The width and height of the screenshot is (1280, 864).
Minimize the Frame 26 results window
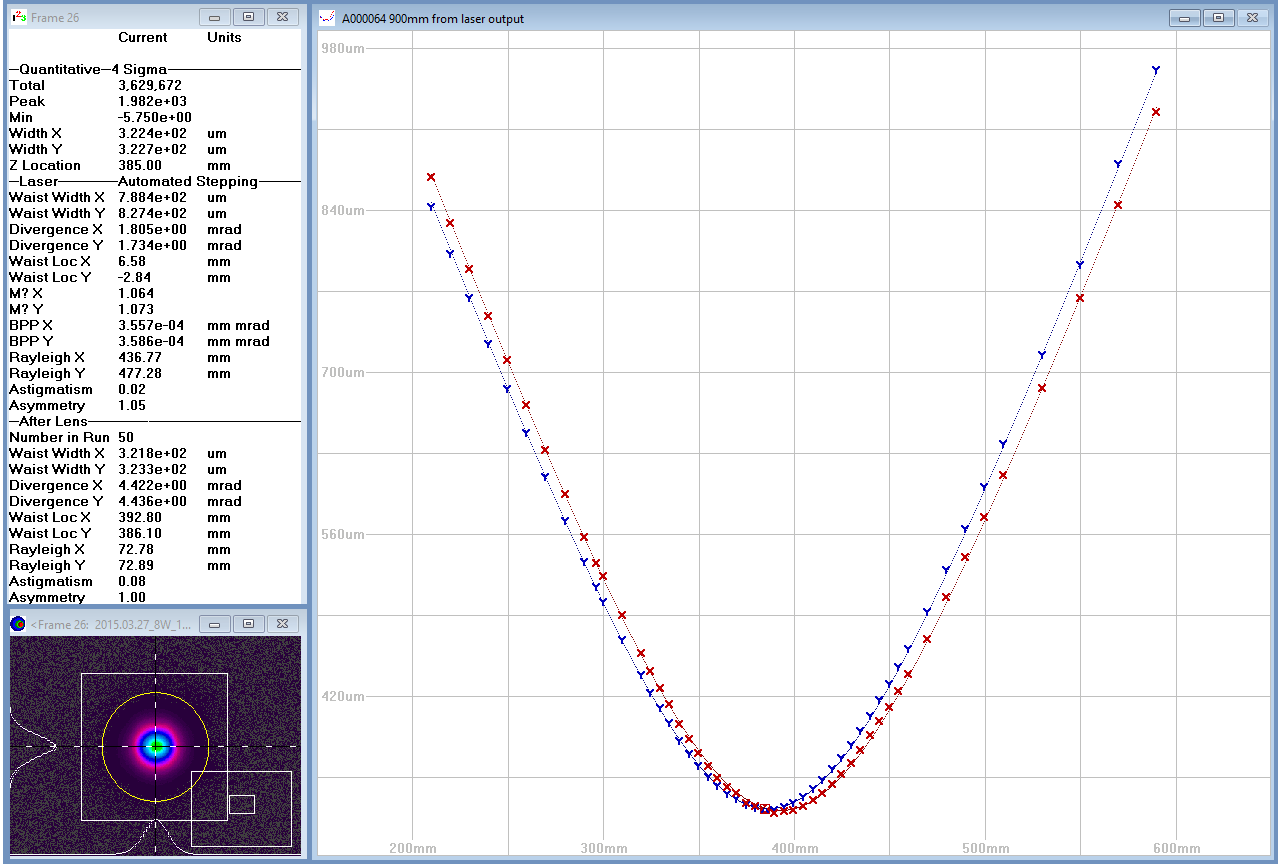(215, 17)
